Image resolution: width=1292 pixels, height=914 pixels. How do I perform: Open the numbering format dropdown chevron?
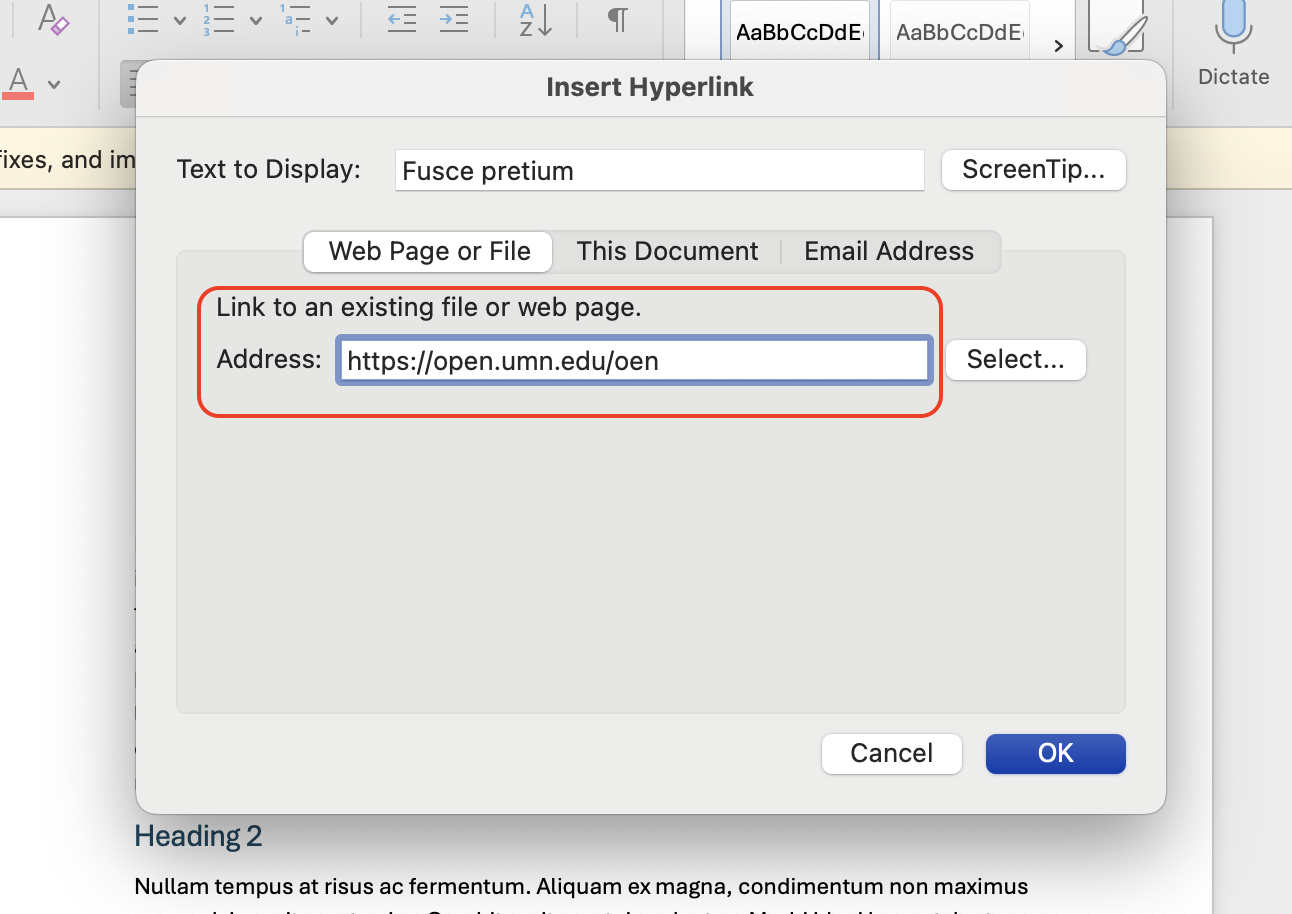coord(255,19)
